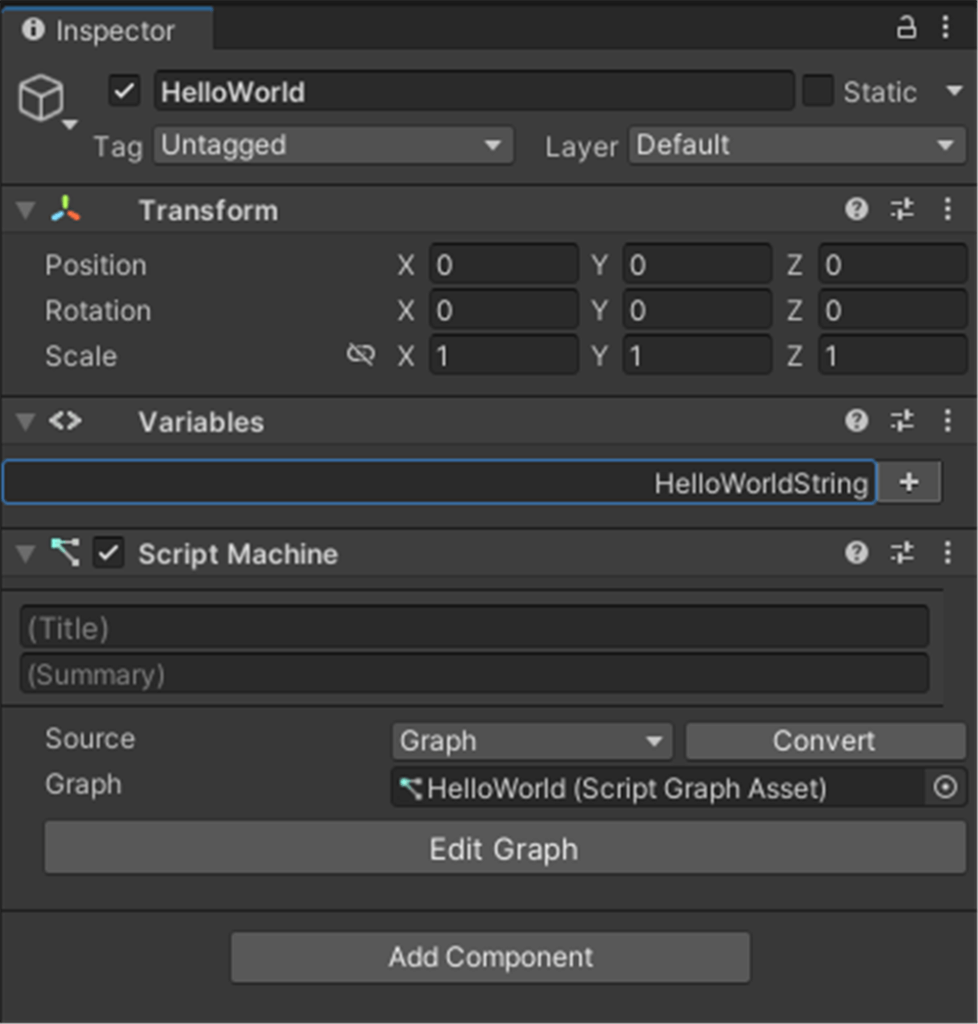Click the GameObject cube icon
Image resolution: width=978 pixels, height=1024 pixels.
41,99
